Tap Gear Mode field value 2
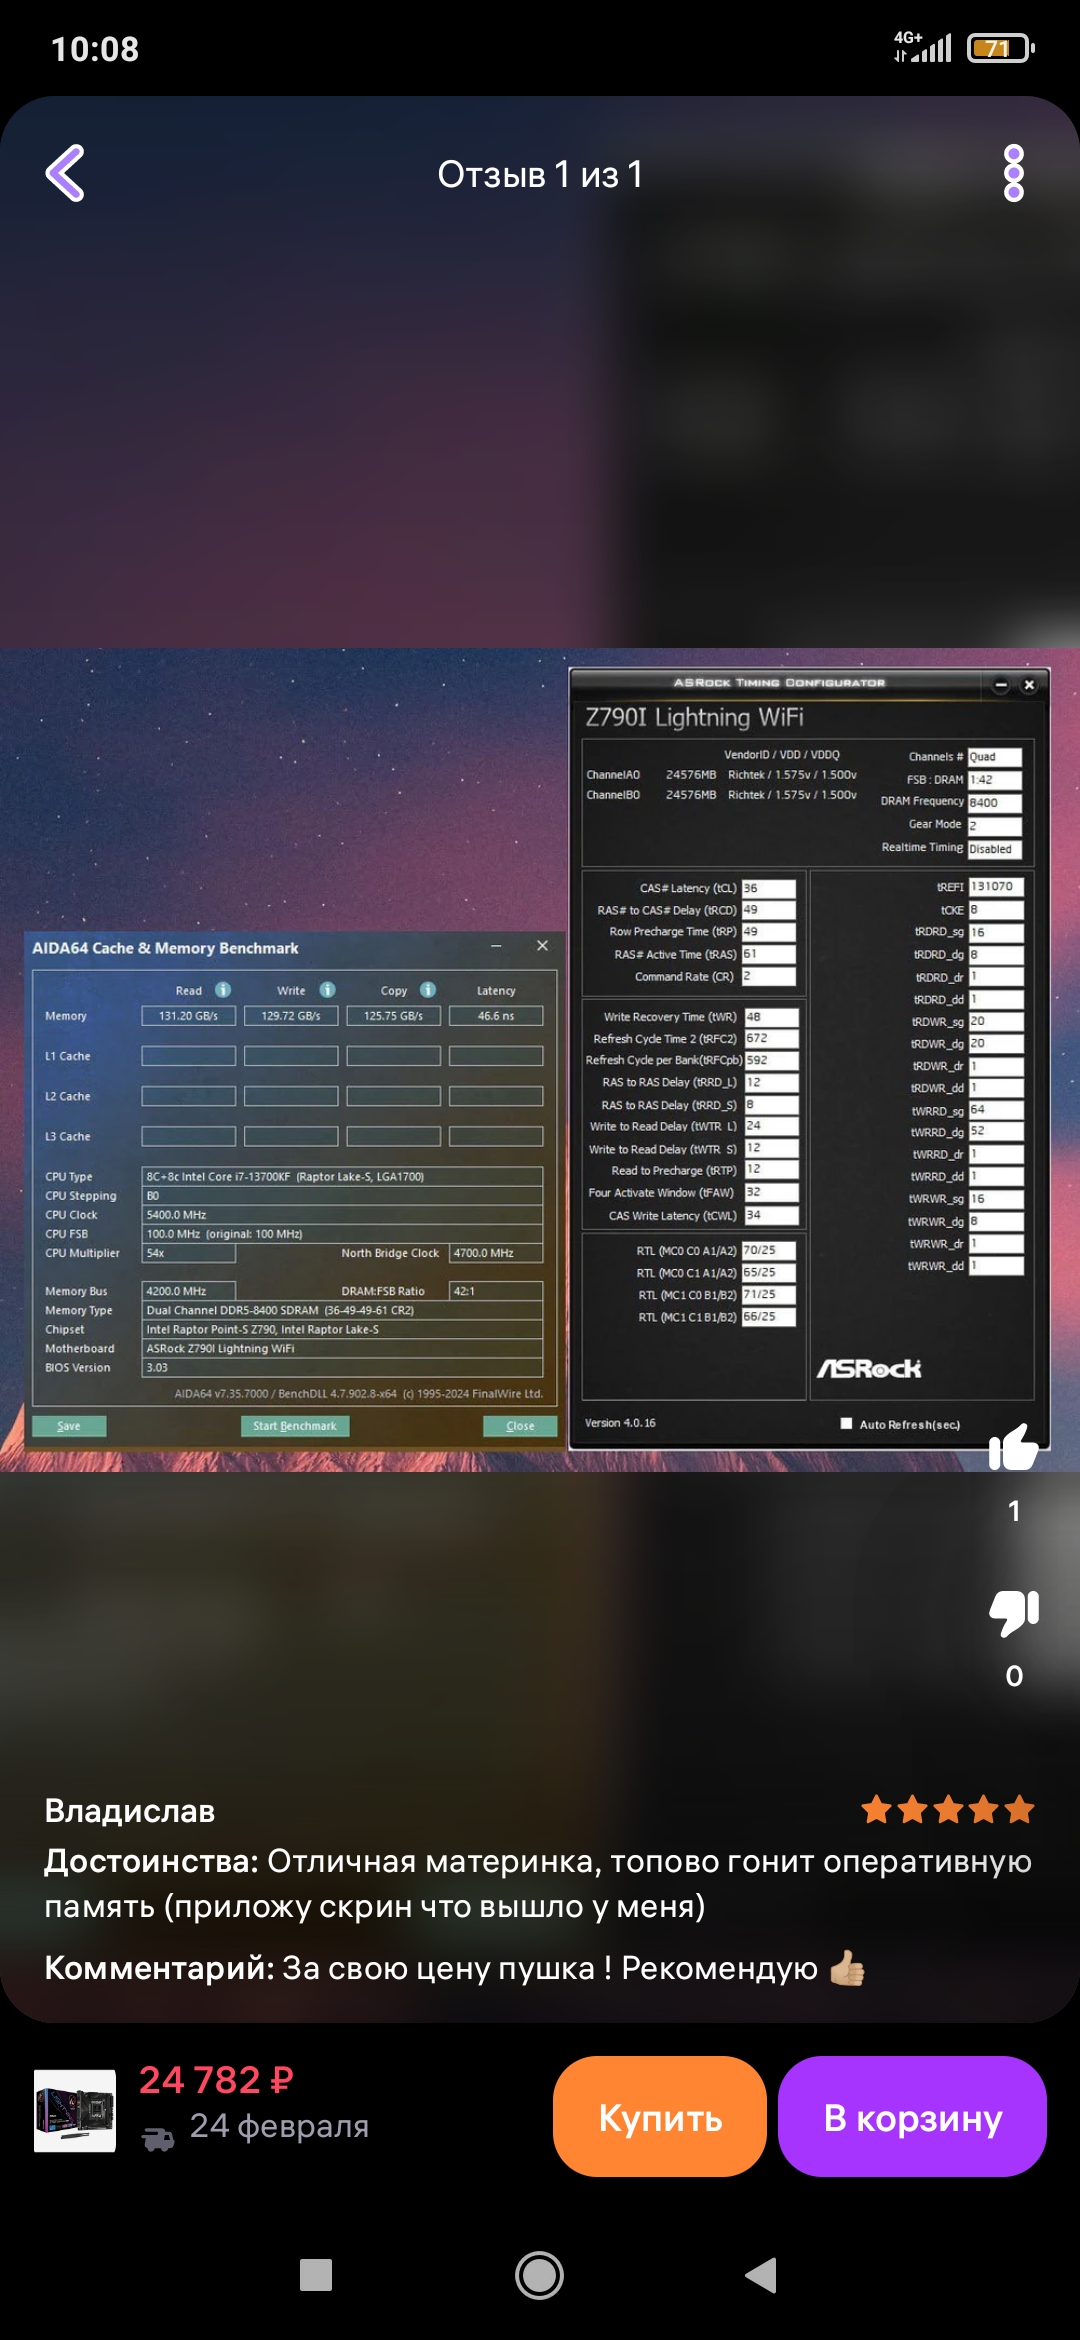This screenshot has height=2340, width=1080. tap(995, 826)
